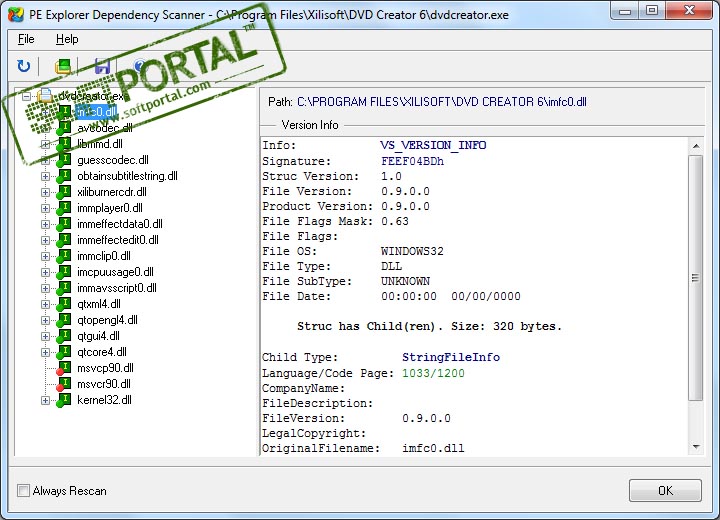The height and width of the screenshot is (520, 720).
Task: Click the VS_VERSION_INFO value
Action: [433, 146]
